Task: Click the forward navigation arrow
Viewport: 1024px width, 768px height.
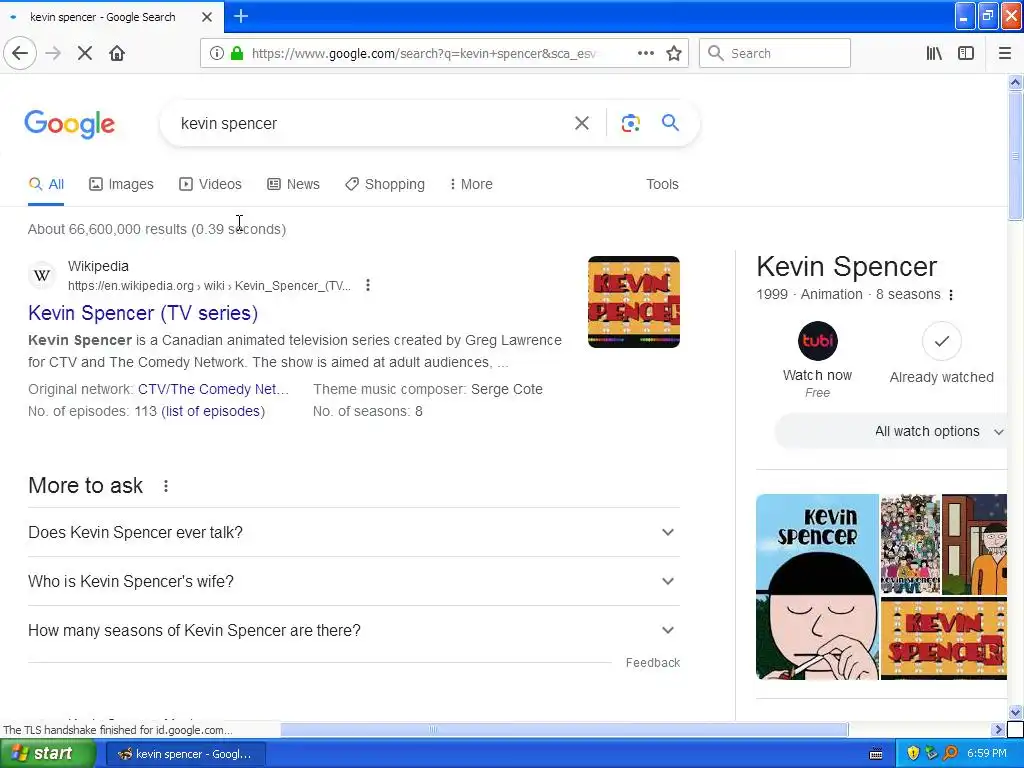Action: click(x=53, y=54)
